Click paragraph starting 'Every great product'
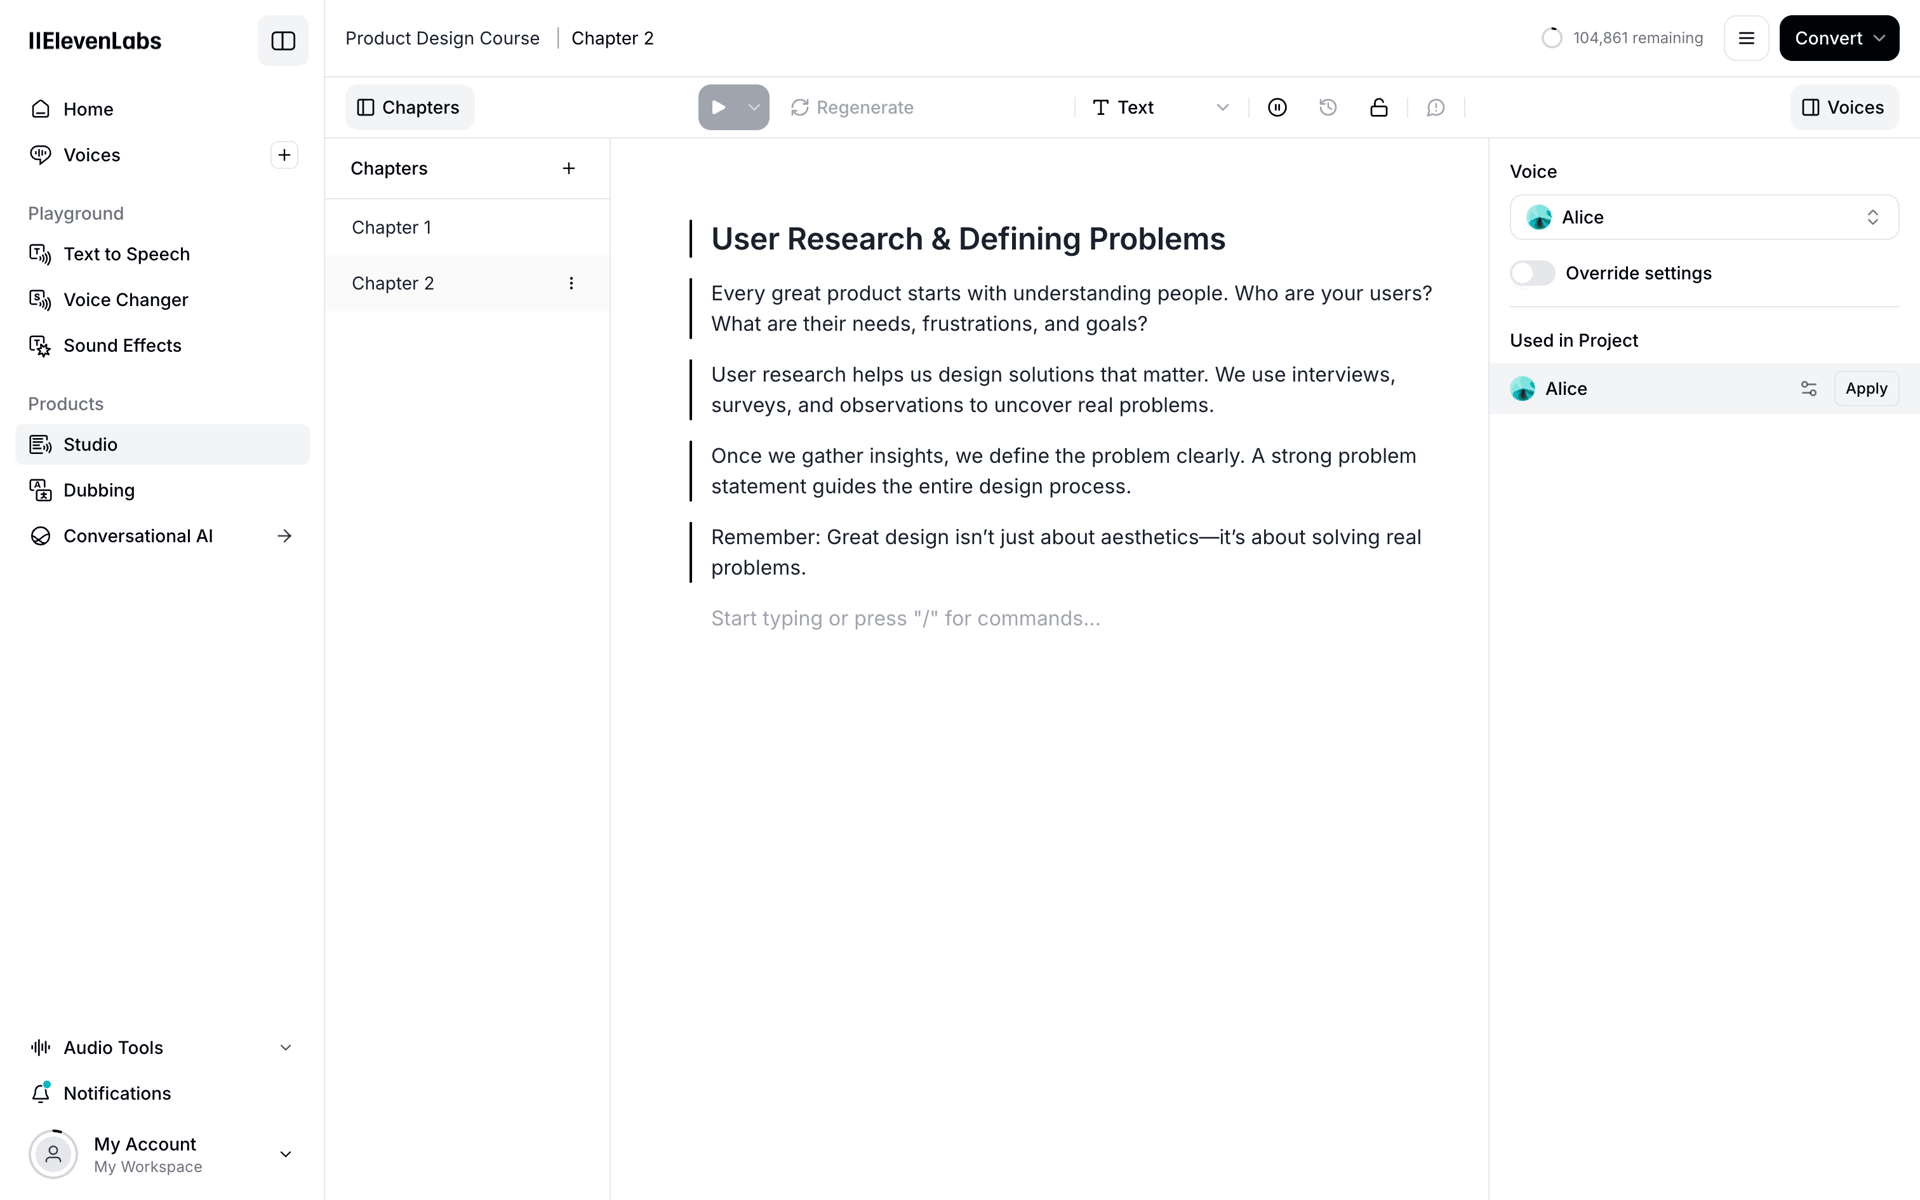 tap(1071, 308)
